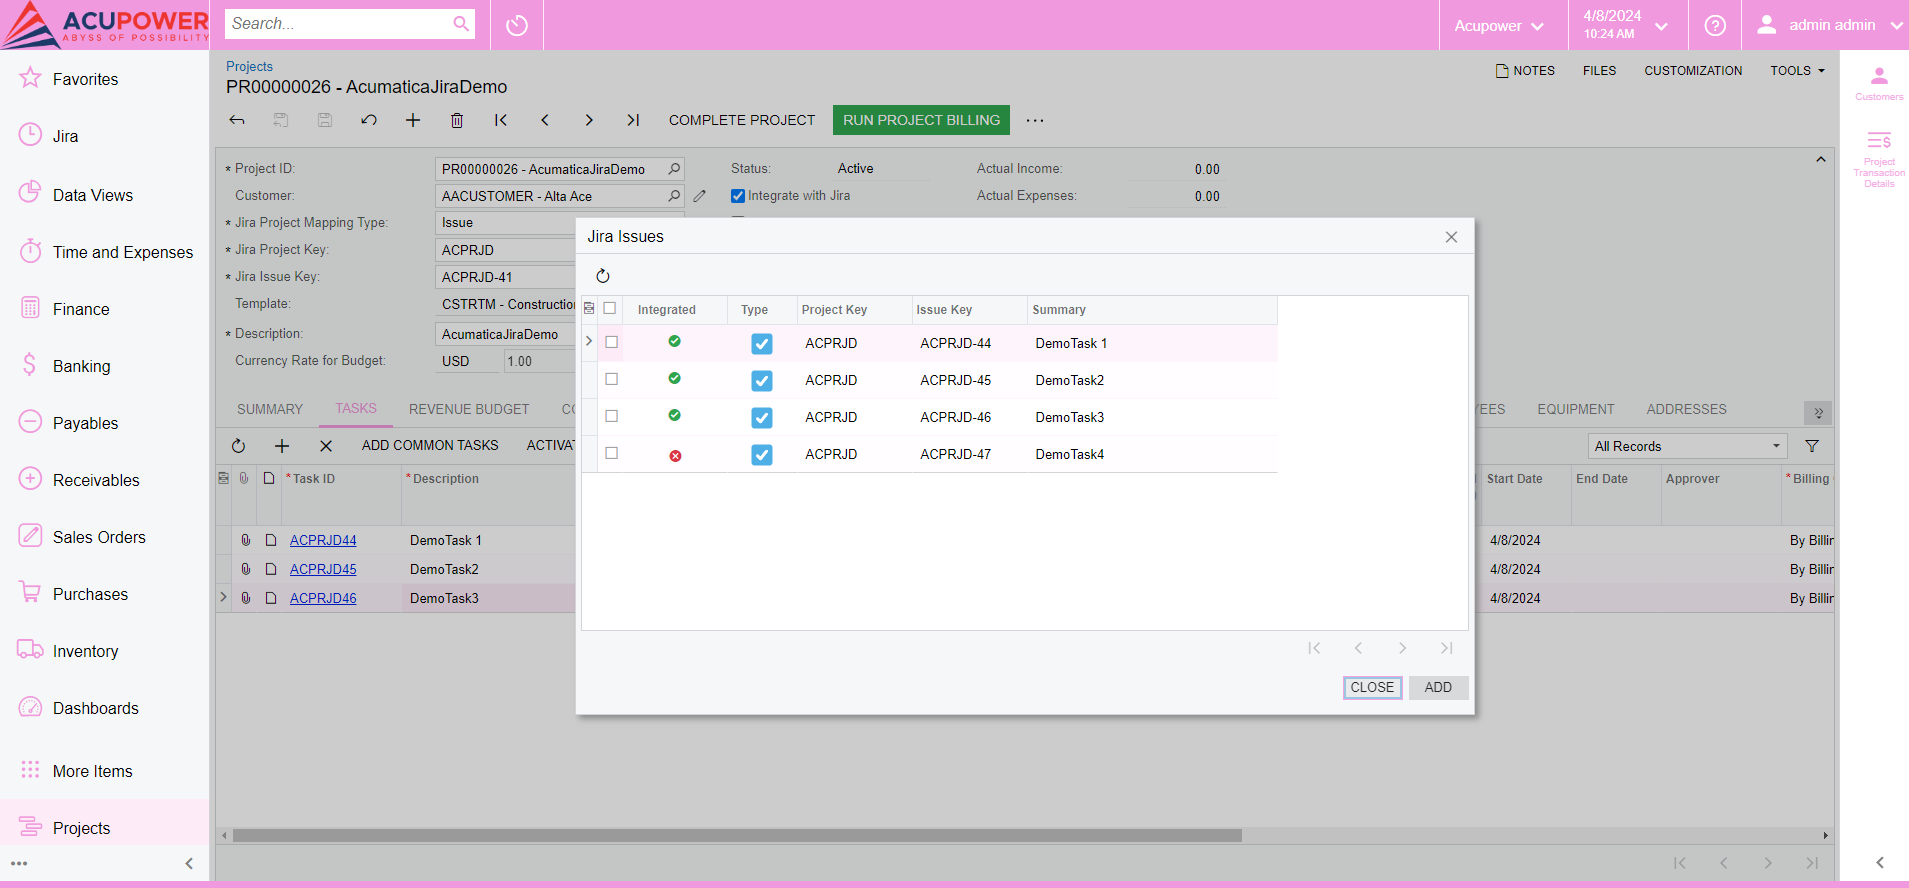Toggle Type checkbox for DemoTask4
1909x888 pixels.
762,455
